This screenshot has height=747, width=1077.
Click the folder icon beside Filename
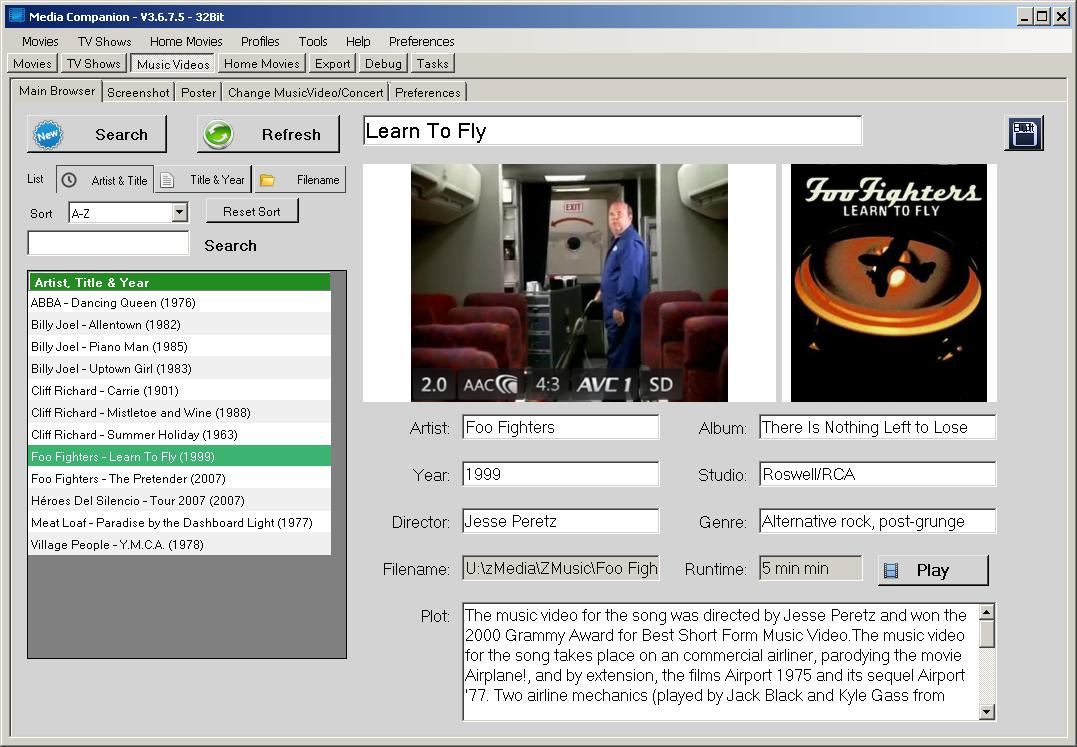pos(267,180)
